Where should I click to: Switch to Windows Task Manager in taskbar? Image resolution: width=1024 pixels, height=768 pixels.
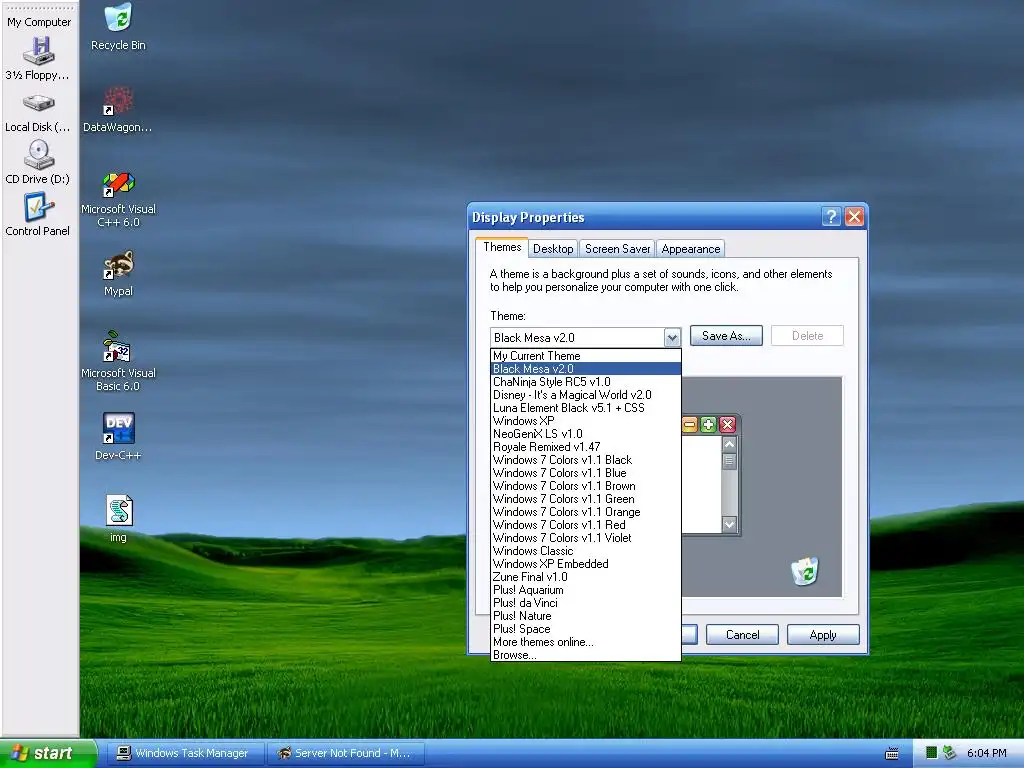(x=184, y=753)
